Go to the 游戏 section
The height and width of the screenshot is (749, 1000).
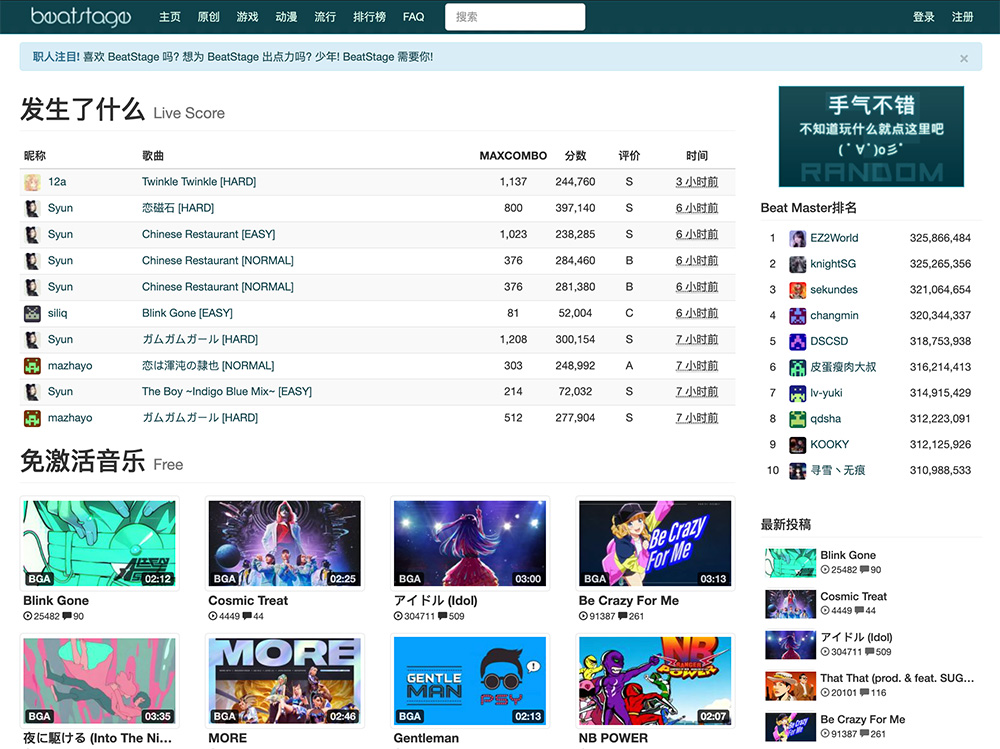tap(247, 17)
